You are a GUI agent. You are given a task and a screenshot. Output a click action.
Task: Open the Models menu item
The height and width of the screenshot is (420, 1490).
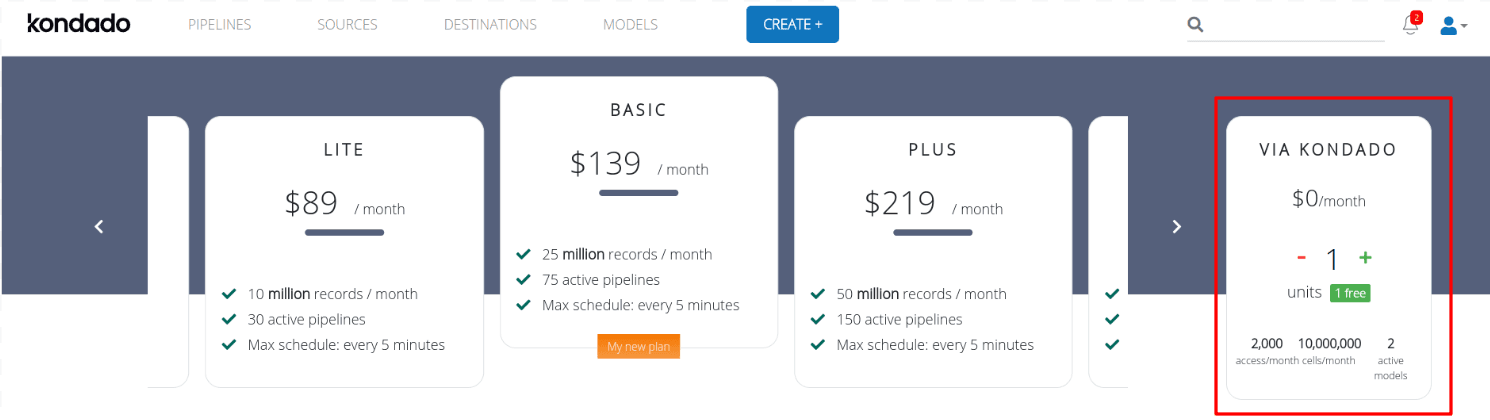click(630, 25)
